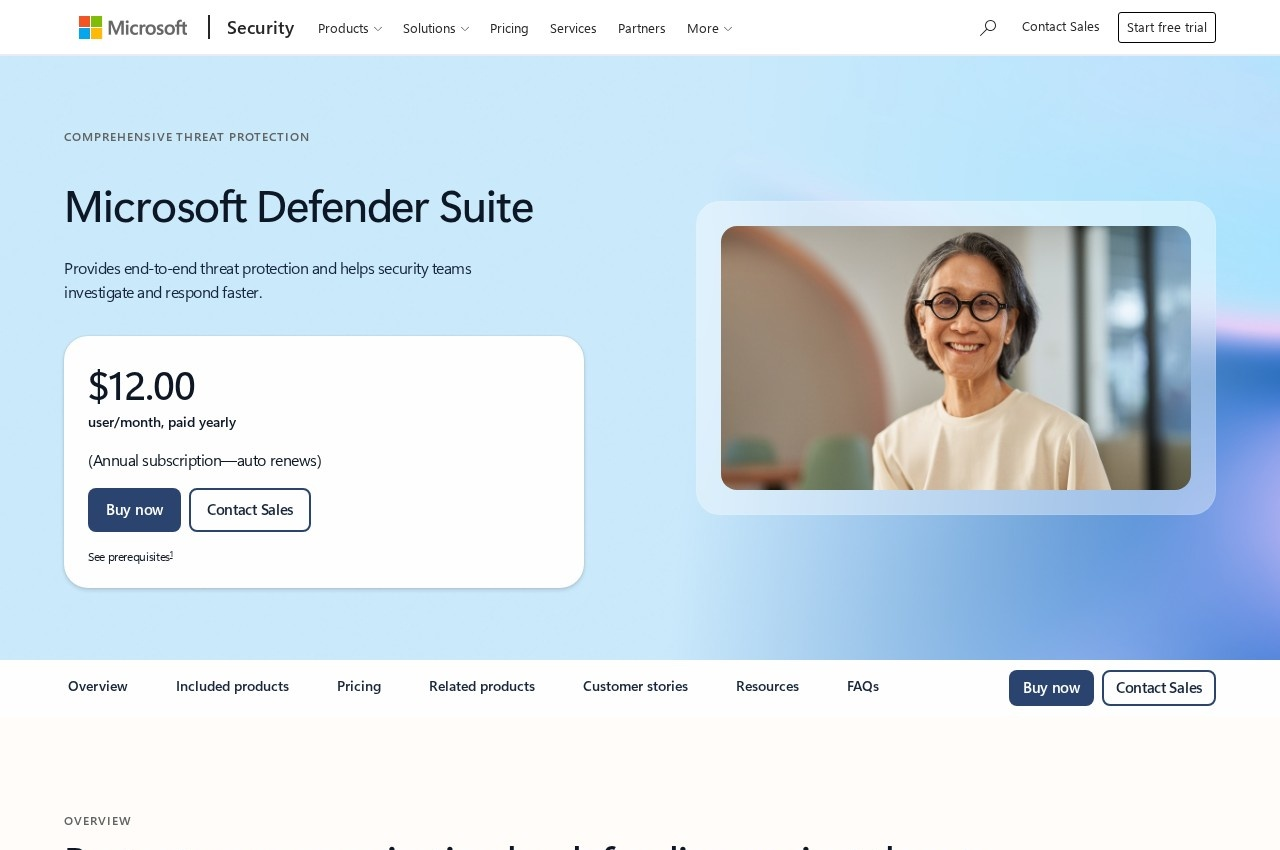Image resolution: width=1280 pixels, height=850 pixels.
Task: Click the Start free trial button
Action: point(1167,28)
